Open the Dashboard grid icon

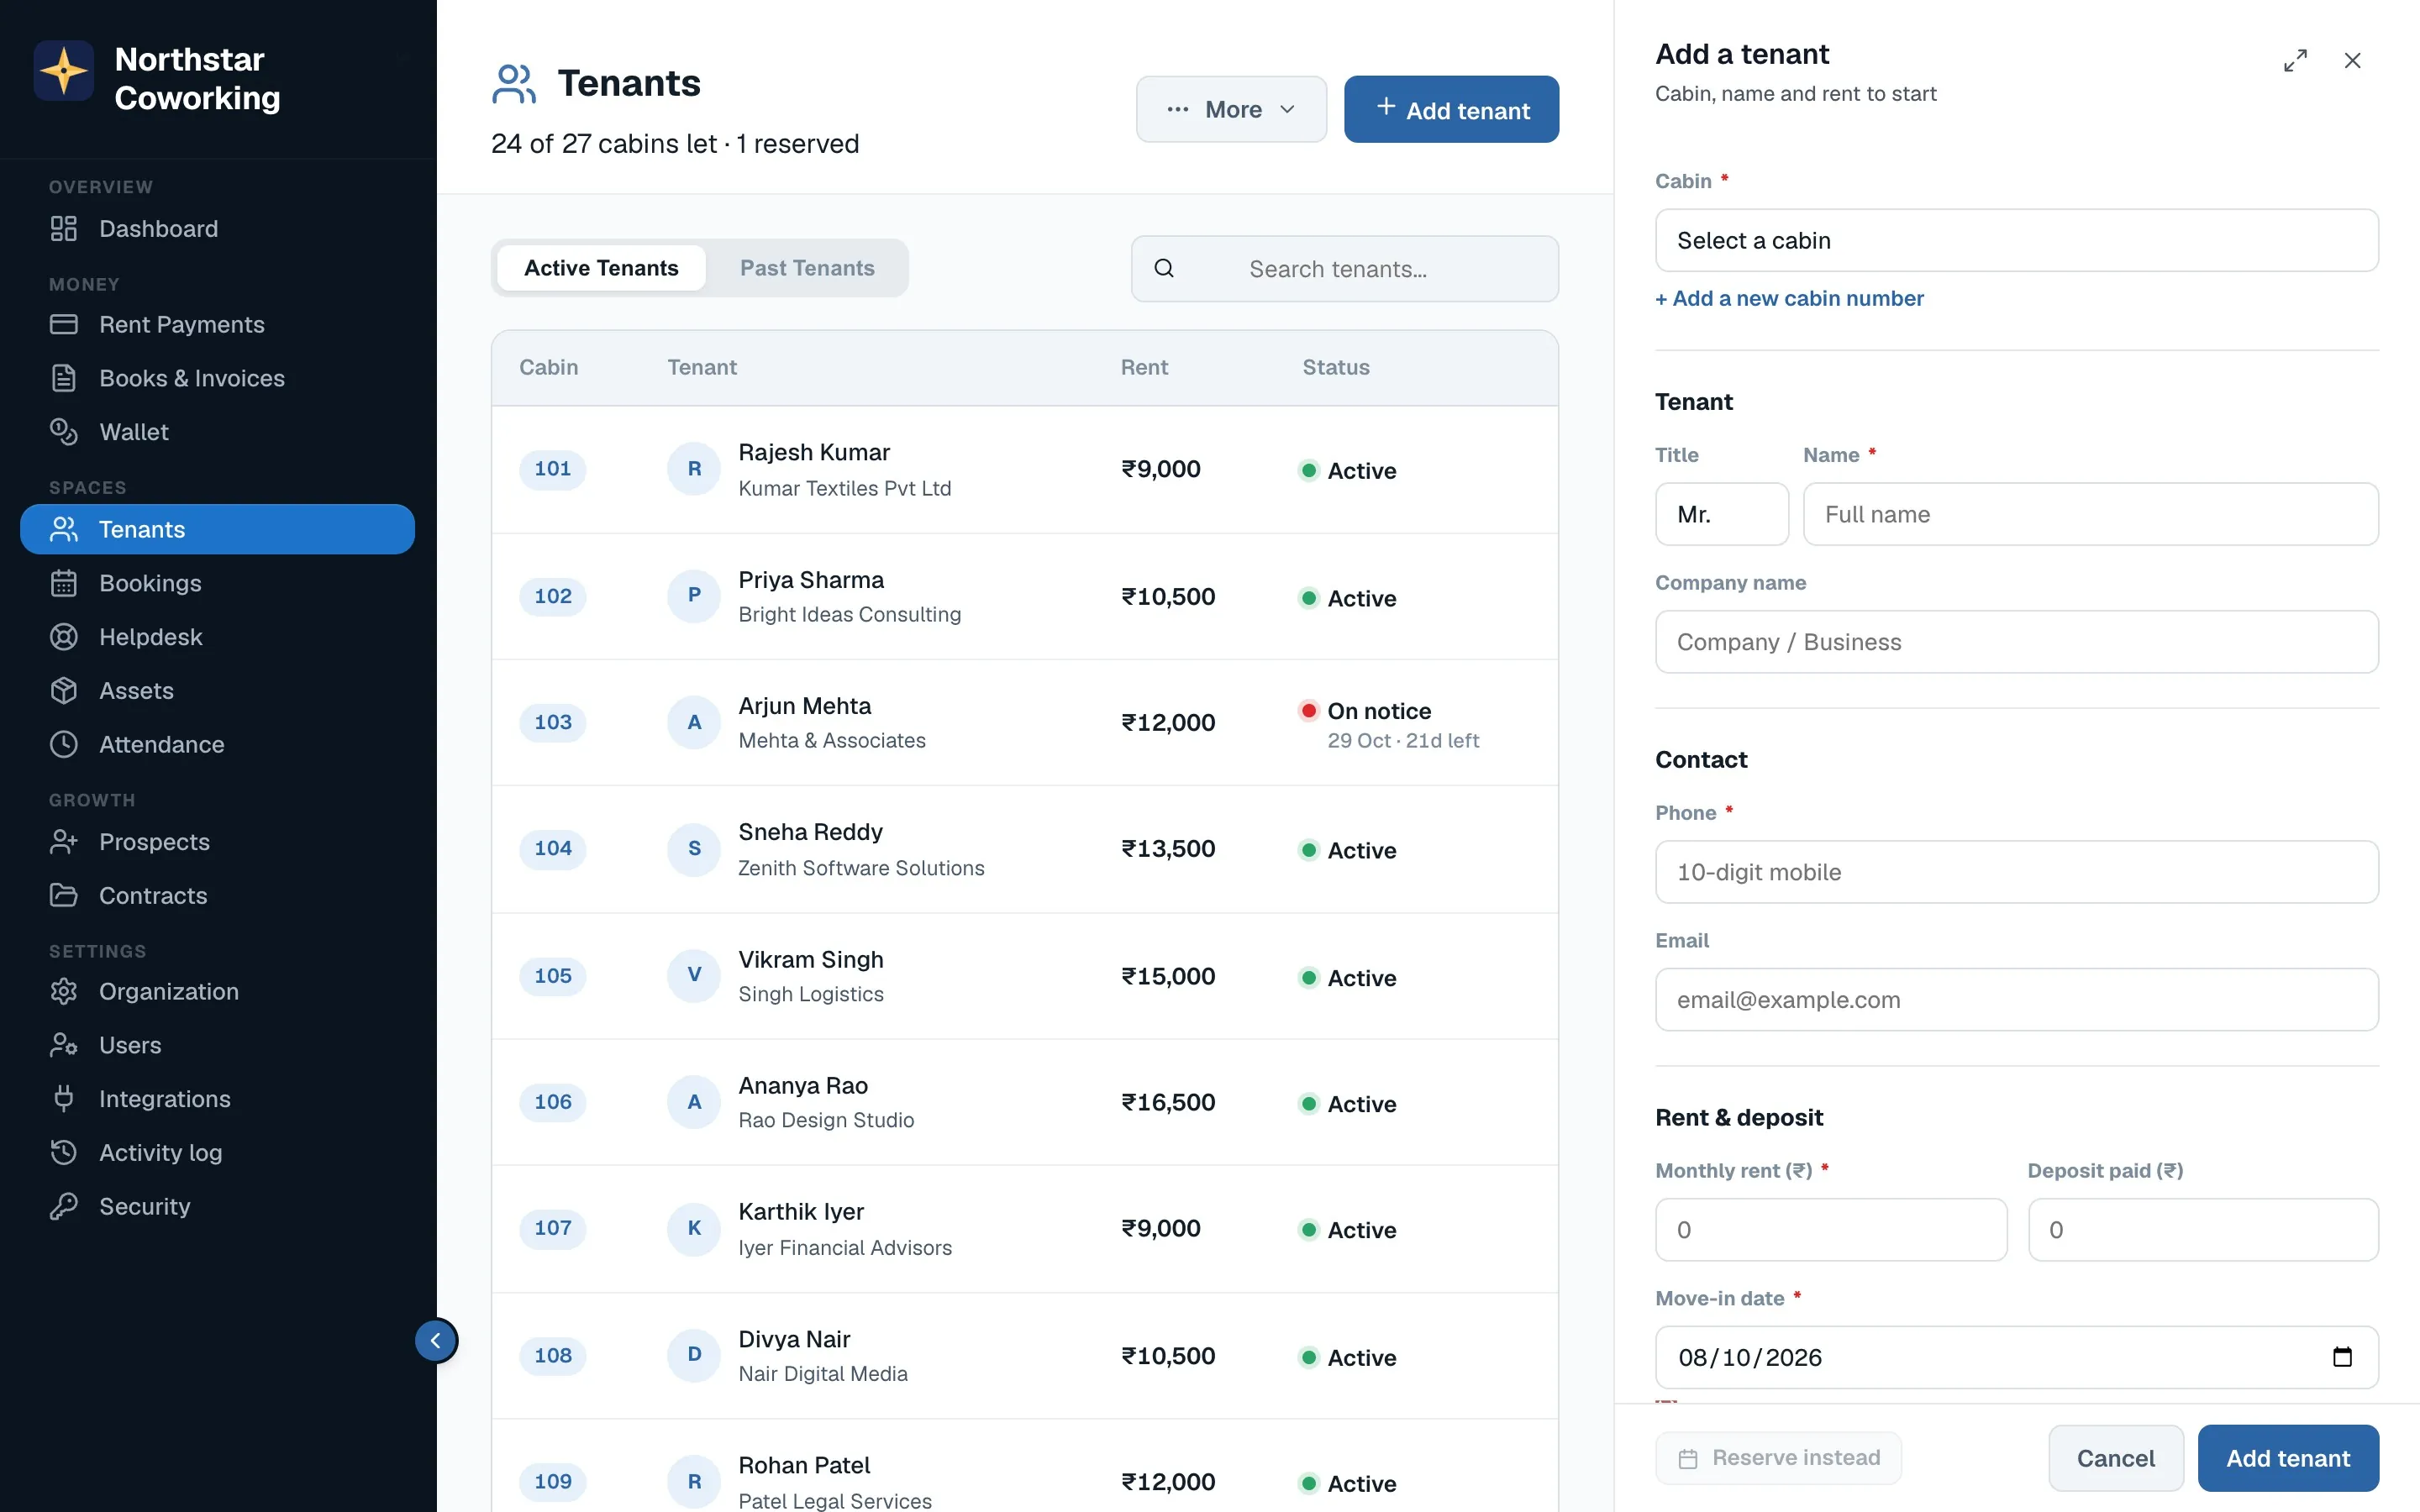coord(64,229)
